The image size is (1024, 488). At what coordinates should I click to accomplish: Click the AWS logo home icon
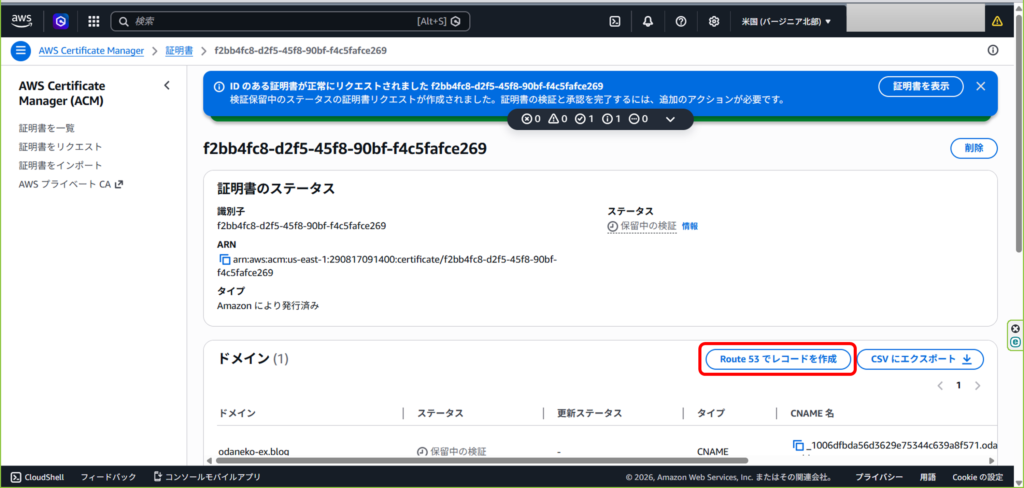[x=21, y=20]
